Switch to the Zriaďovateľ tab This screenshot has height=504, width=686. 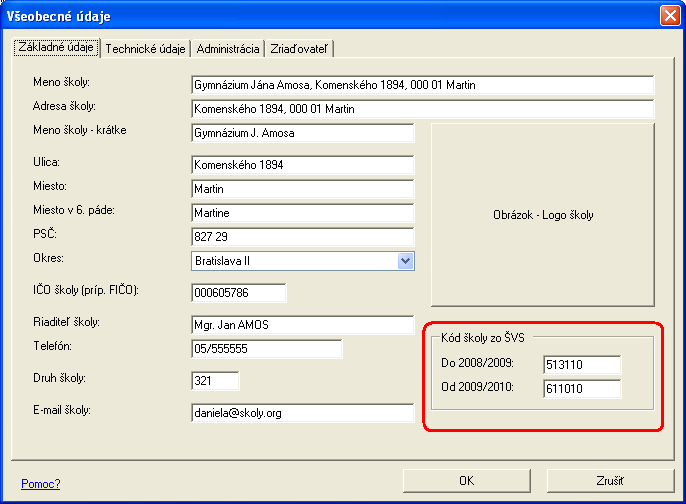pyautogui.click(x=299, y=49)
